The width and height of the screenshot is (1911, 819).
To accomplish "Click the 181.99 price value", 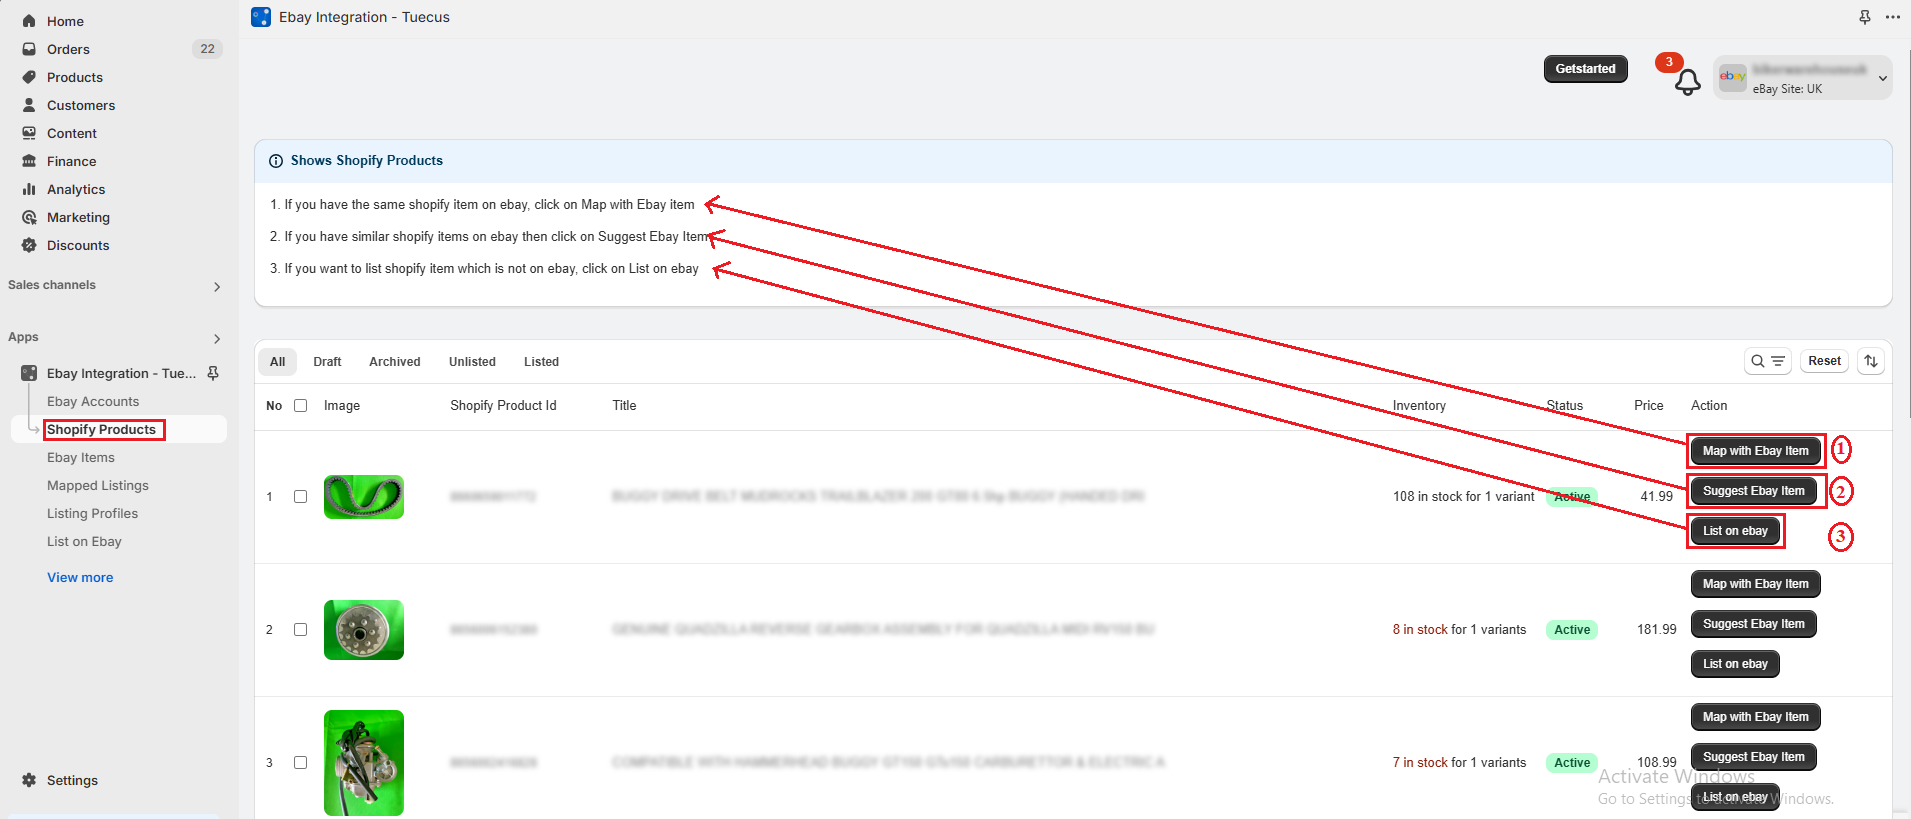I will [1656, 630].
